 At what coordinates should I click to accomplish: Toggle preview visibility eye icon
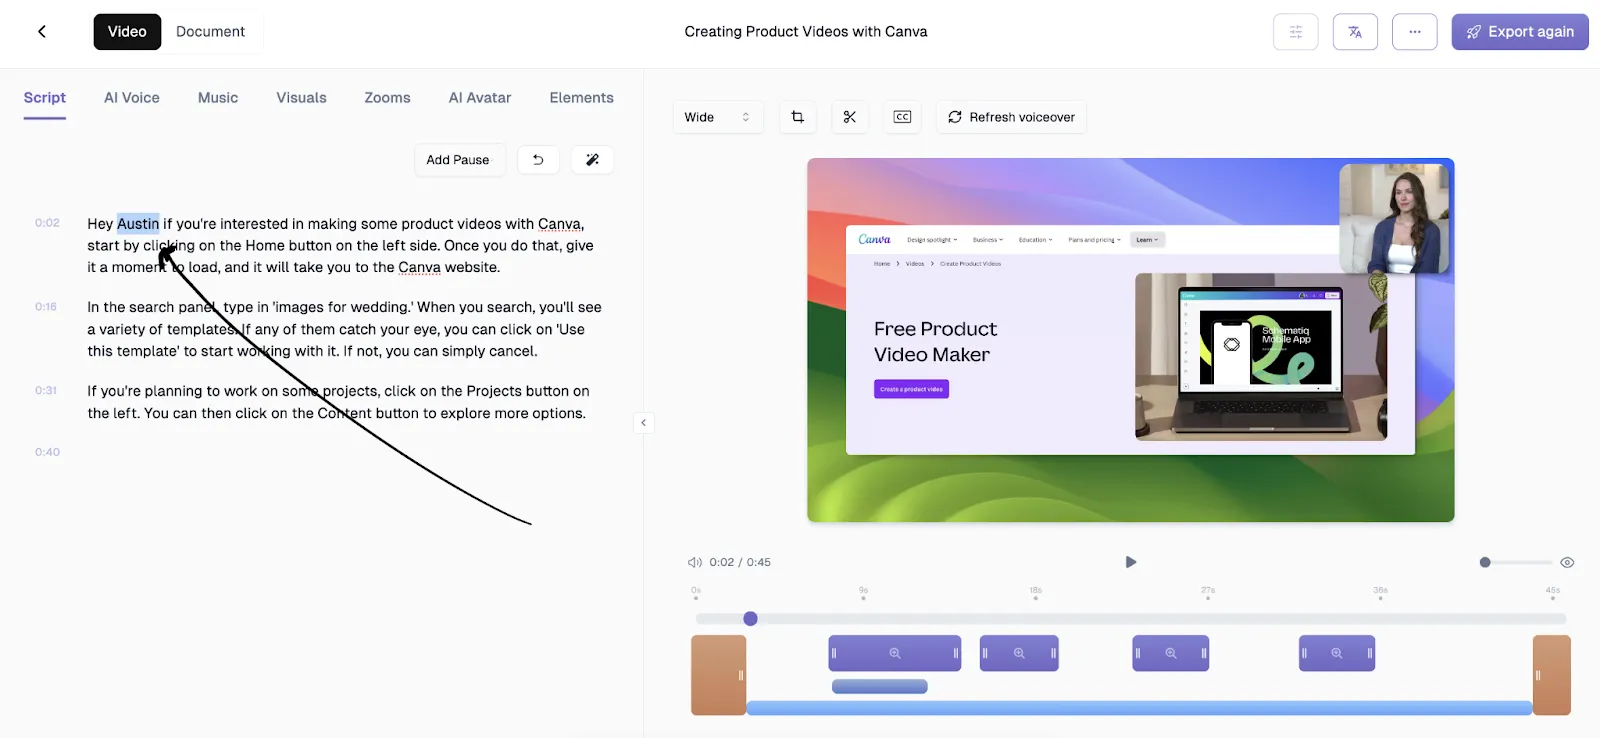[x=1567, y=562]
